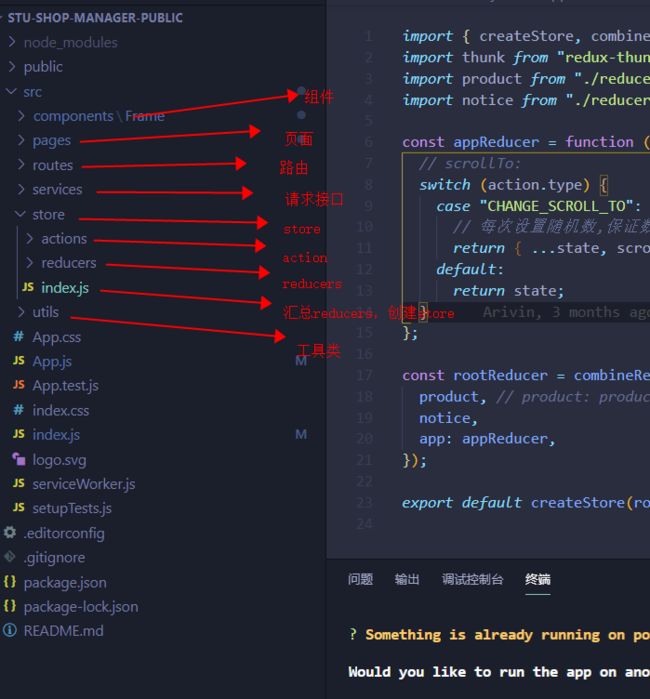Collapse the store folder chevron
Screen dimensions: 650x699
click(20, 214)
